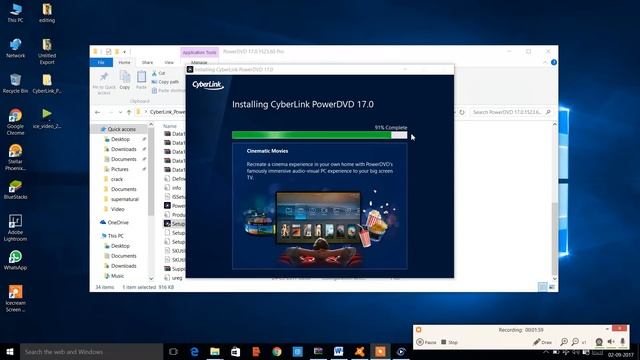This screenshot has width=640, height=360.
Task: Switch to large icons view in status bar
Action: click(552, 287)
